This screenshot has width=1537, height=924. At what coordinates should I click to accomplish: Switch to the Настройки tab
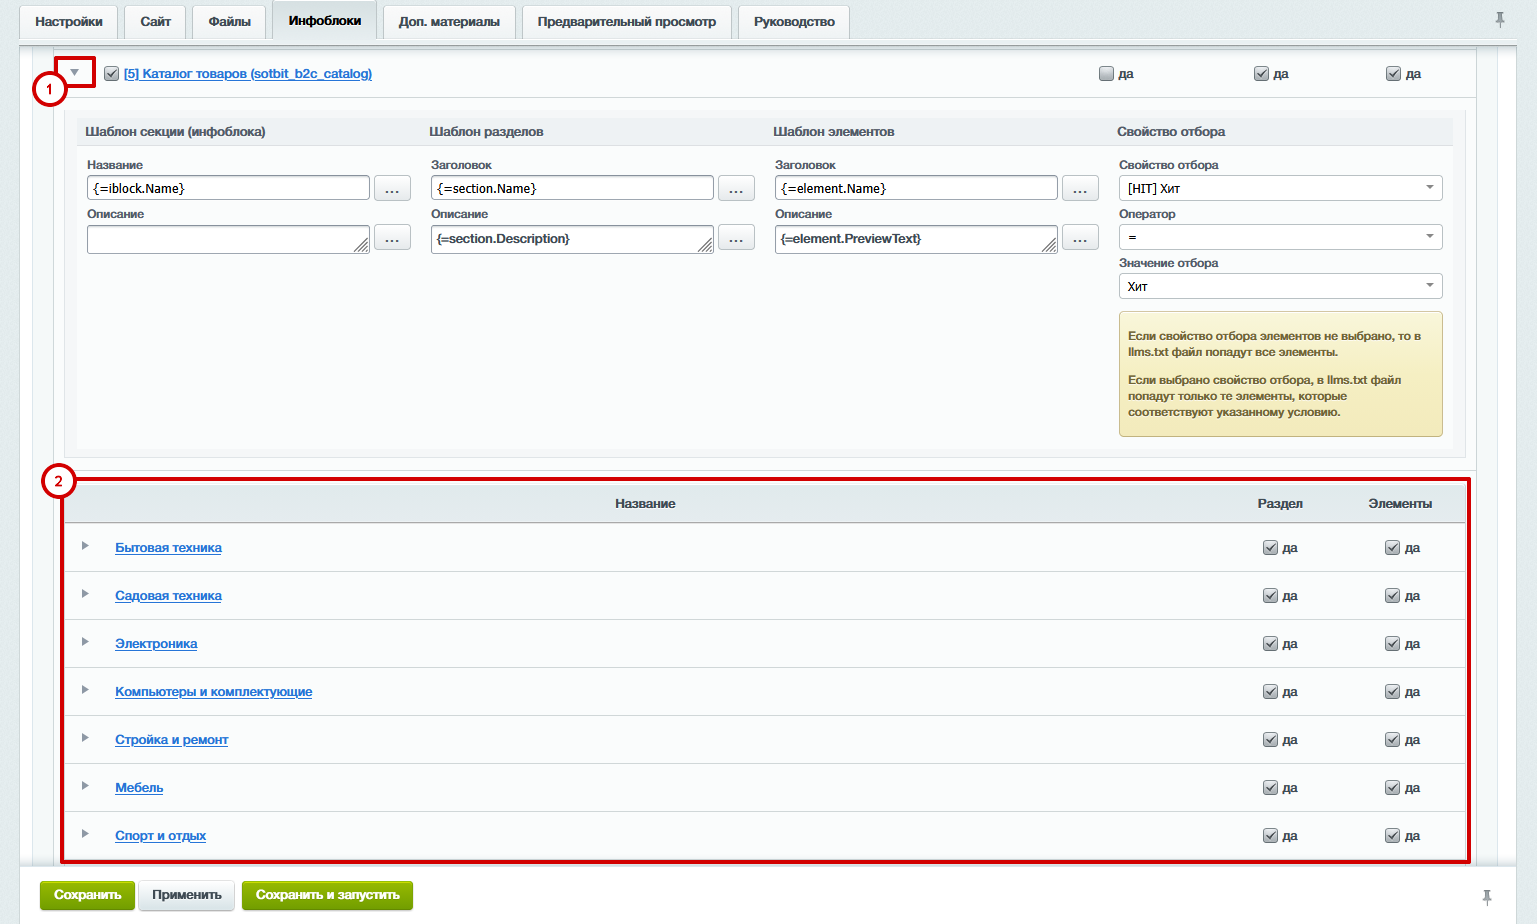(69, 22)
